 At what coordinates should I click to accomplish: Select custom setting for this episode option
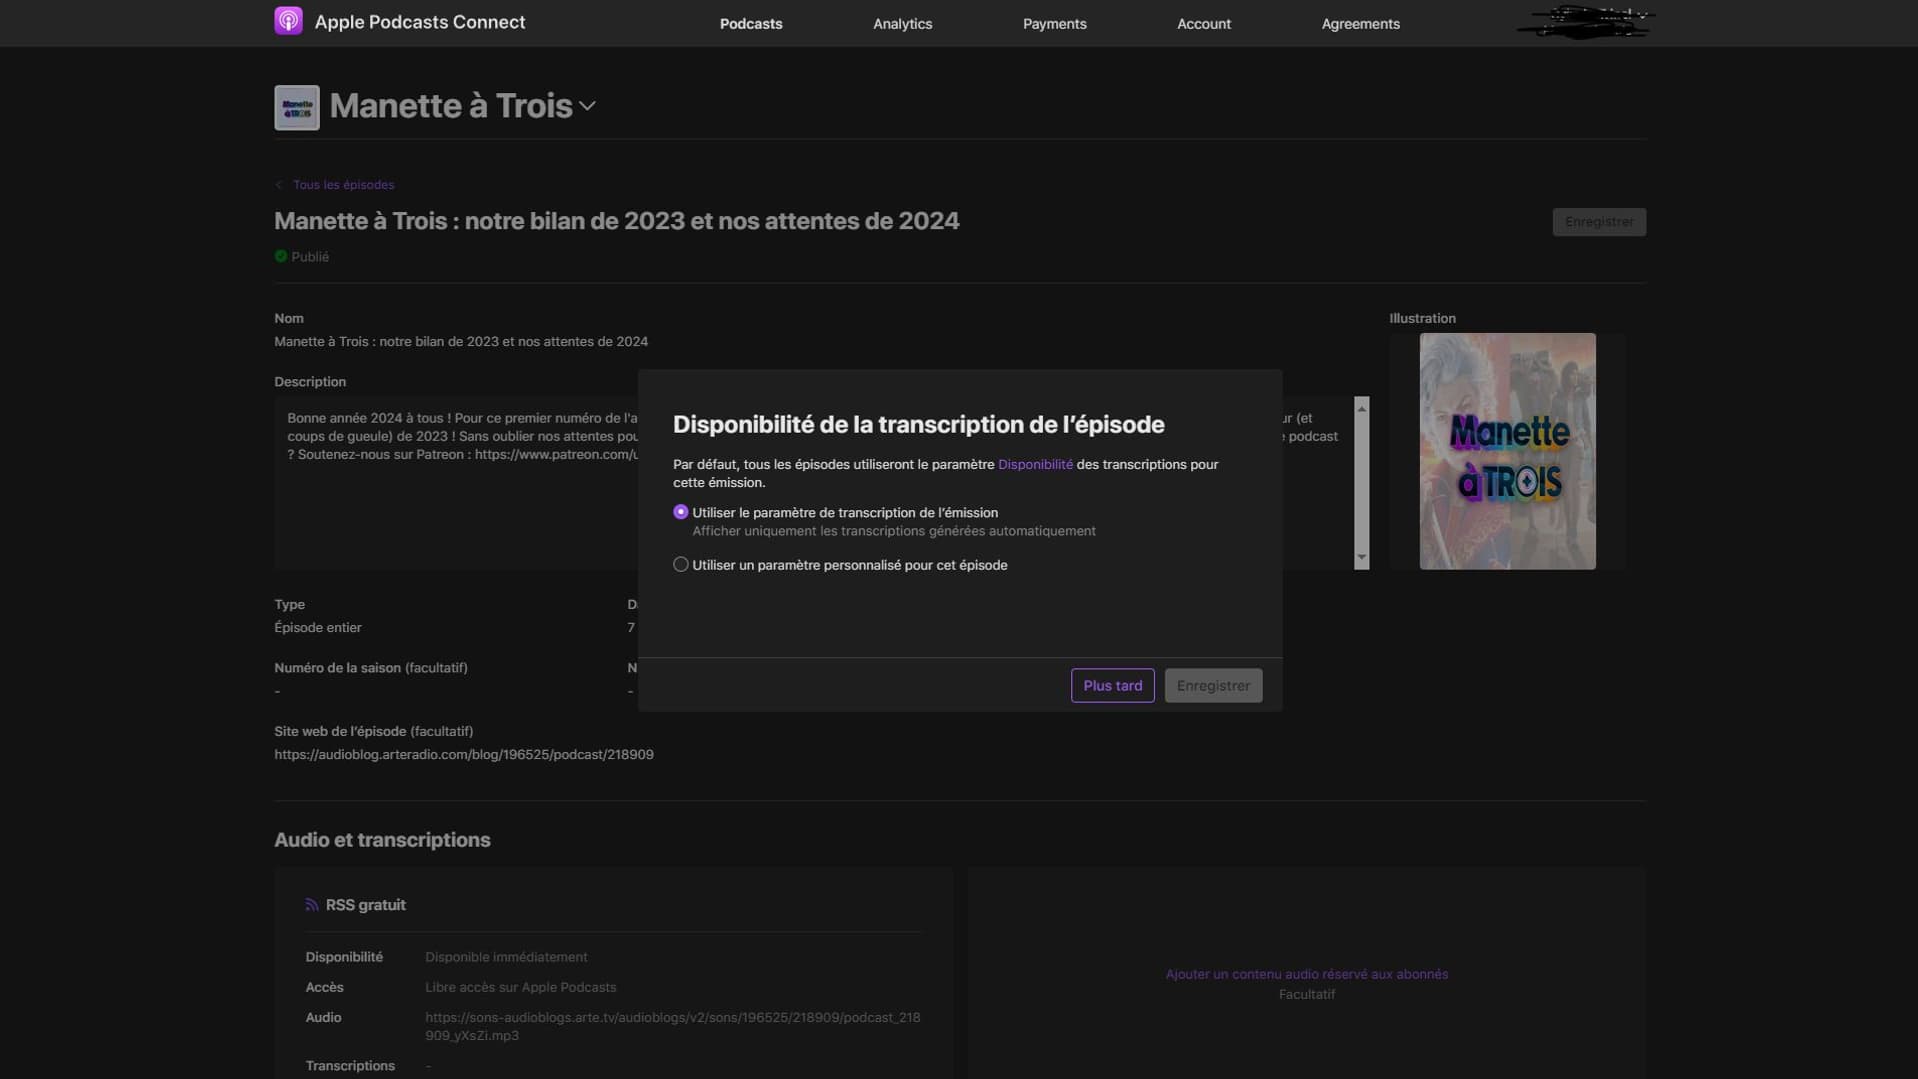(x=681, y=565)
